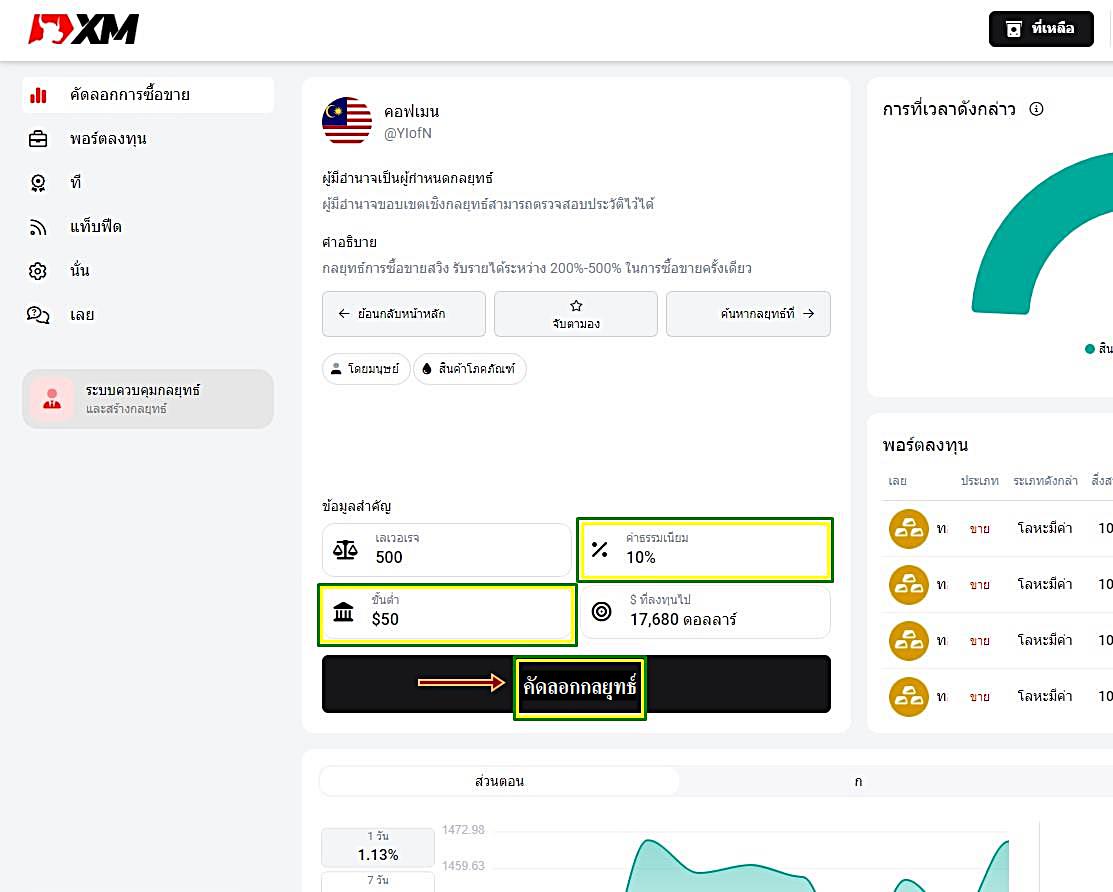Click the ประเภท column header
The width and height of the screenshot is (1113, 892).
point(980,481)
